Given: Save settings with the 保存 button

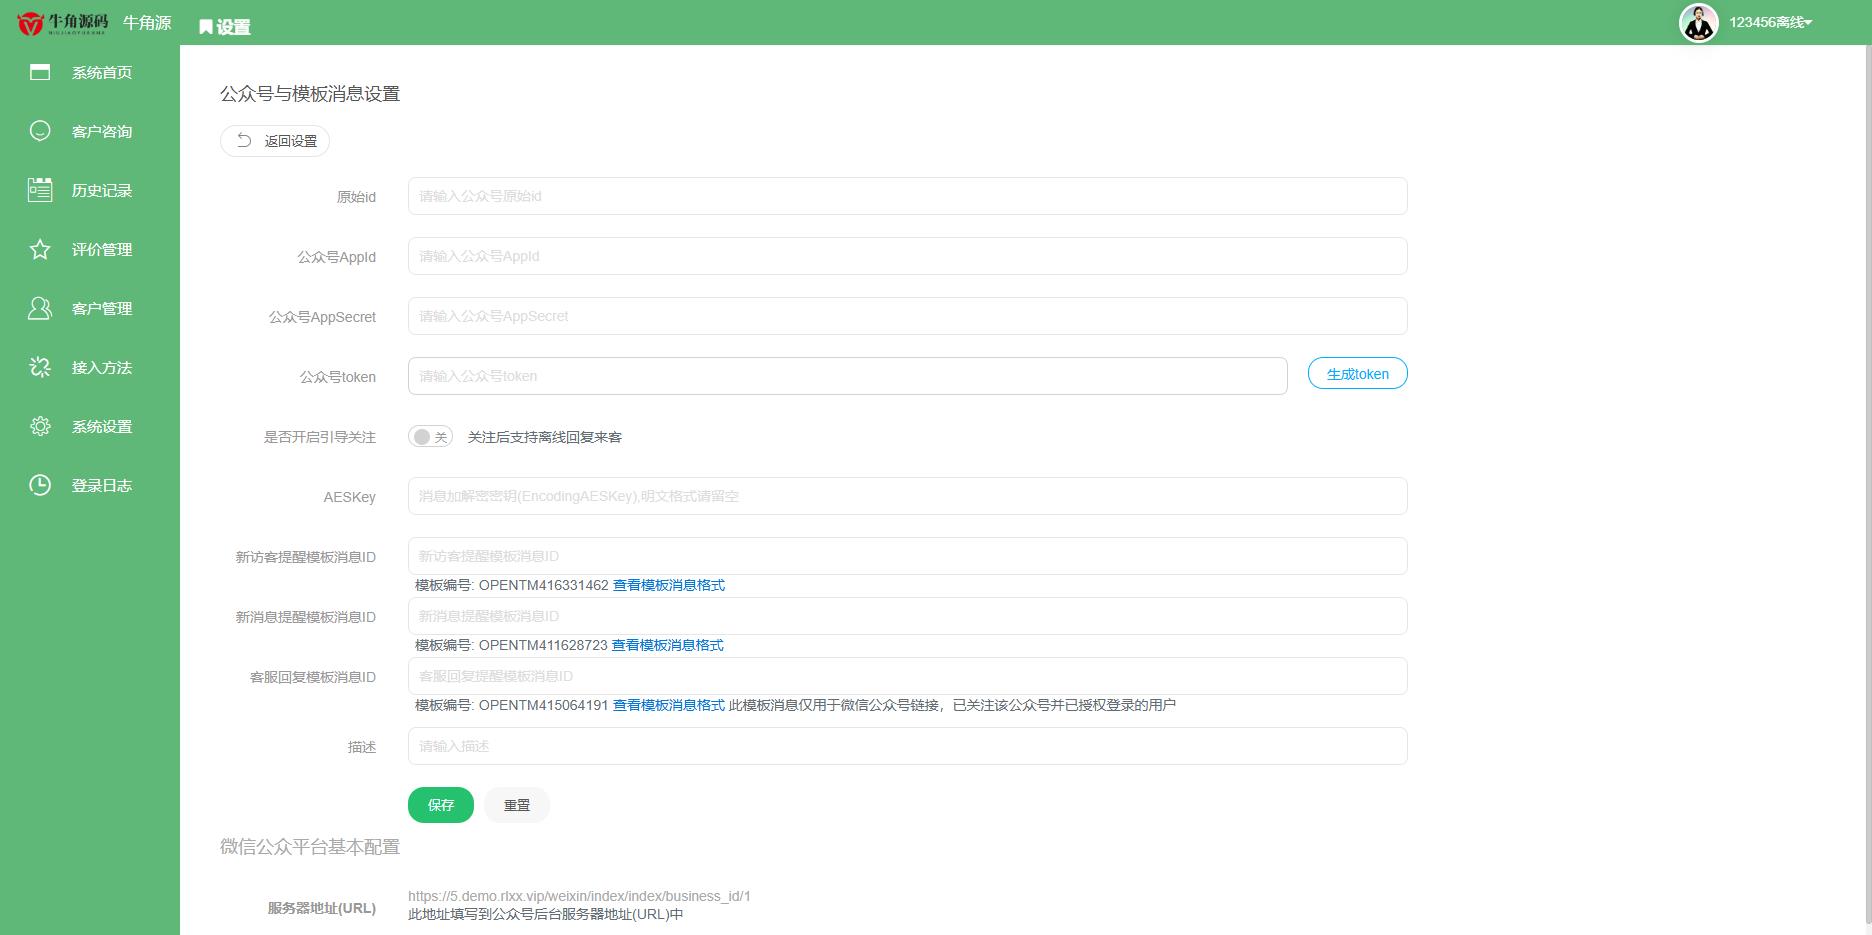Looking at the screenshot, I should 441,805.
